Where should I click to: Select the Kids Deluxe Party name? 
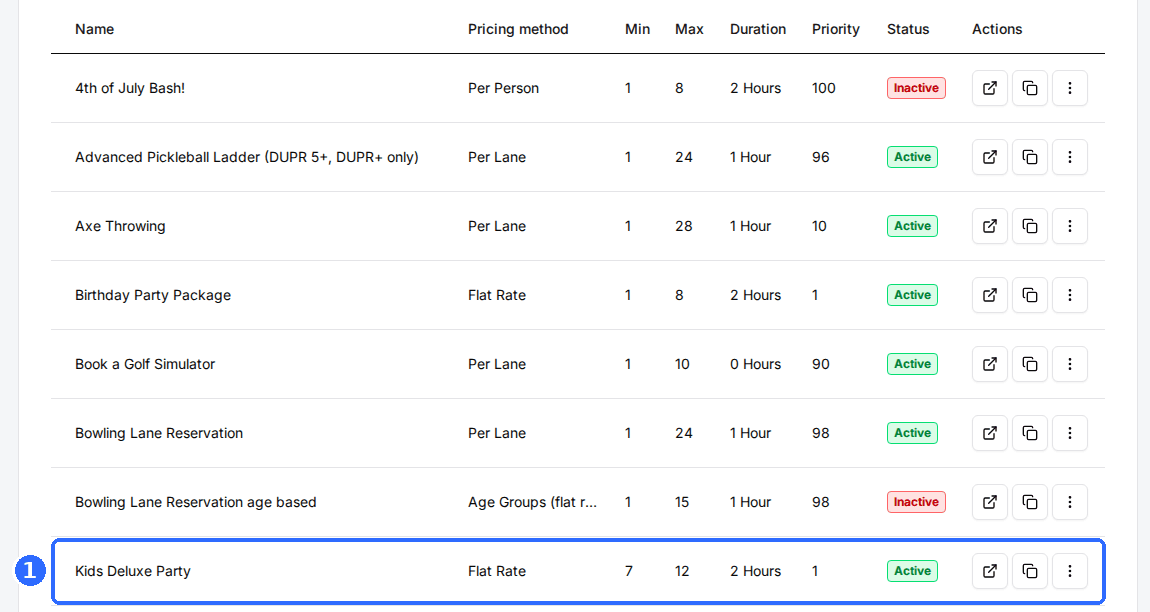[133, 571]
